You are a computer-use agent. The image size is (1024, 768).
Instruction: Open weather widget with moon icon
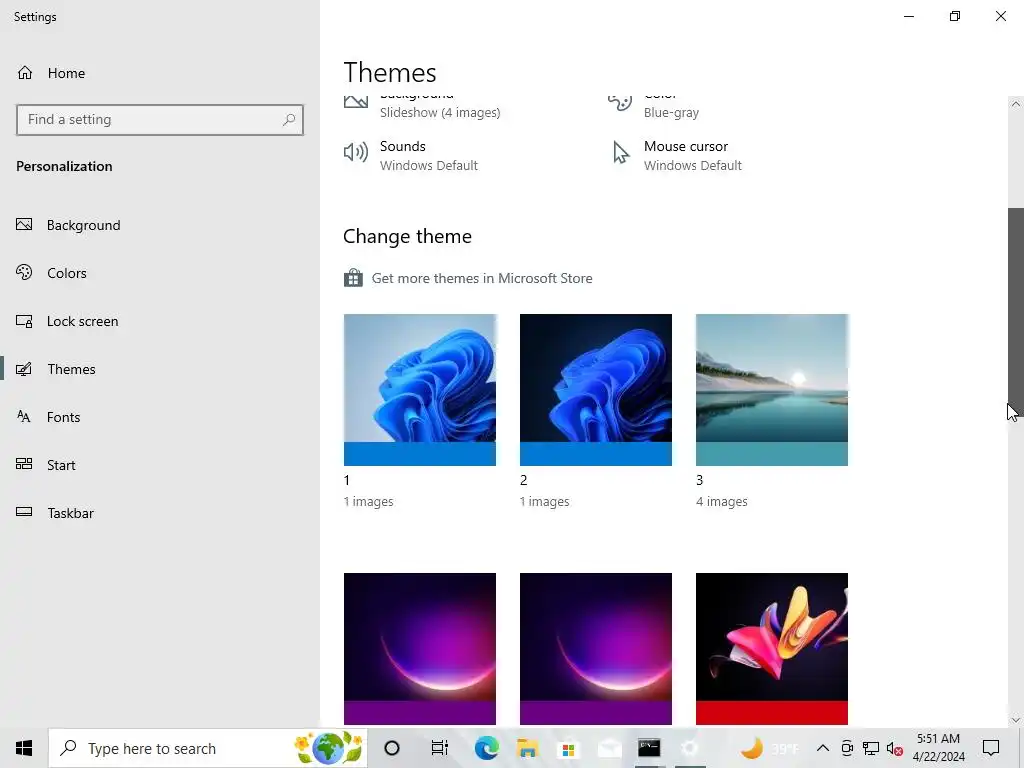click(x=771, y=748)
